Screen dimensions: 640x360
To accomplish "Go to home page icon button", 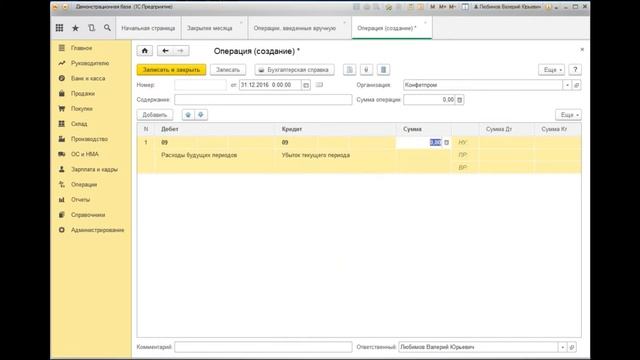I will (x=144, y=51).
